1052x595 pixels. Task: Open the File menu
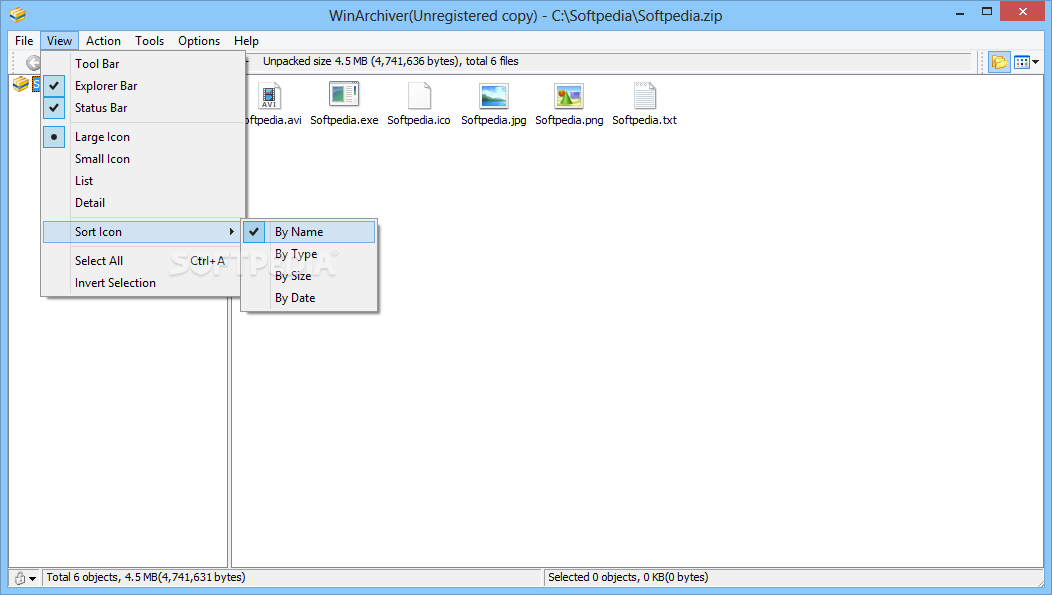coord(24,41)
